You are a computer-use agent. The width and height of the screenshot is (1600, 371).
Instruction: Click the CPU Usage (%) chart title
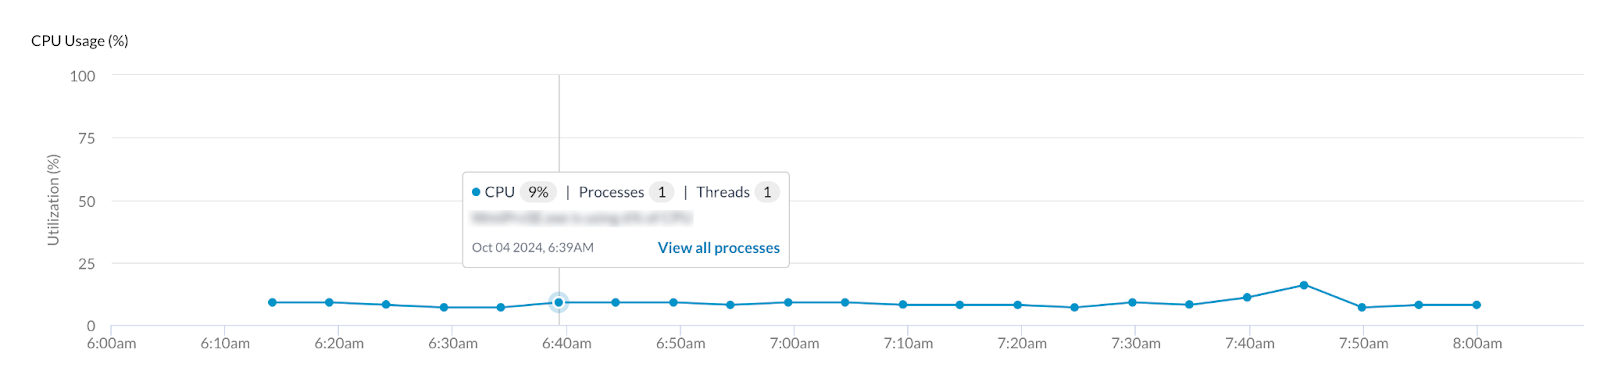[80, 41]
